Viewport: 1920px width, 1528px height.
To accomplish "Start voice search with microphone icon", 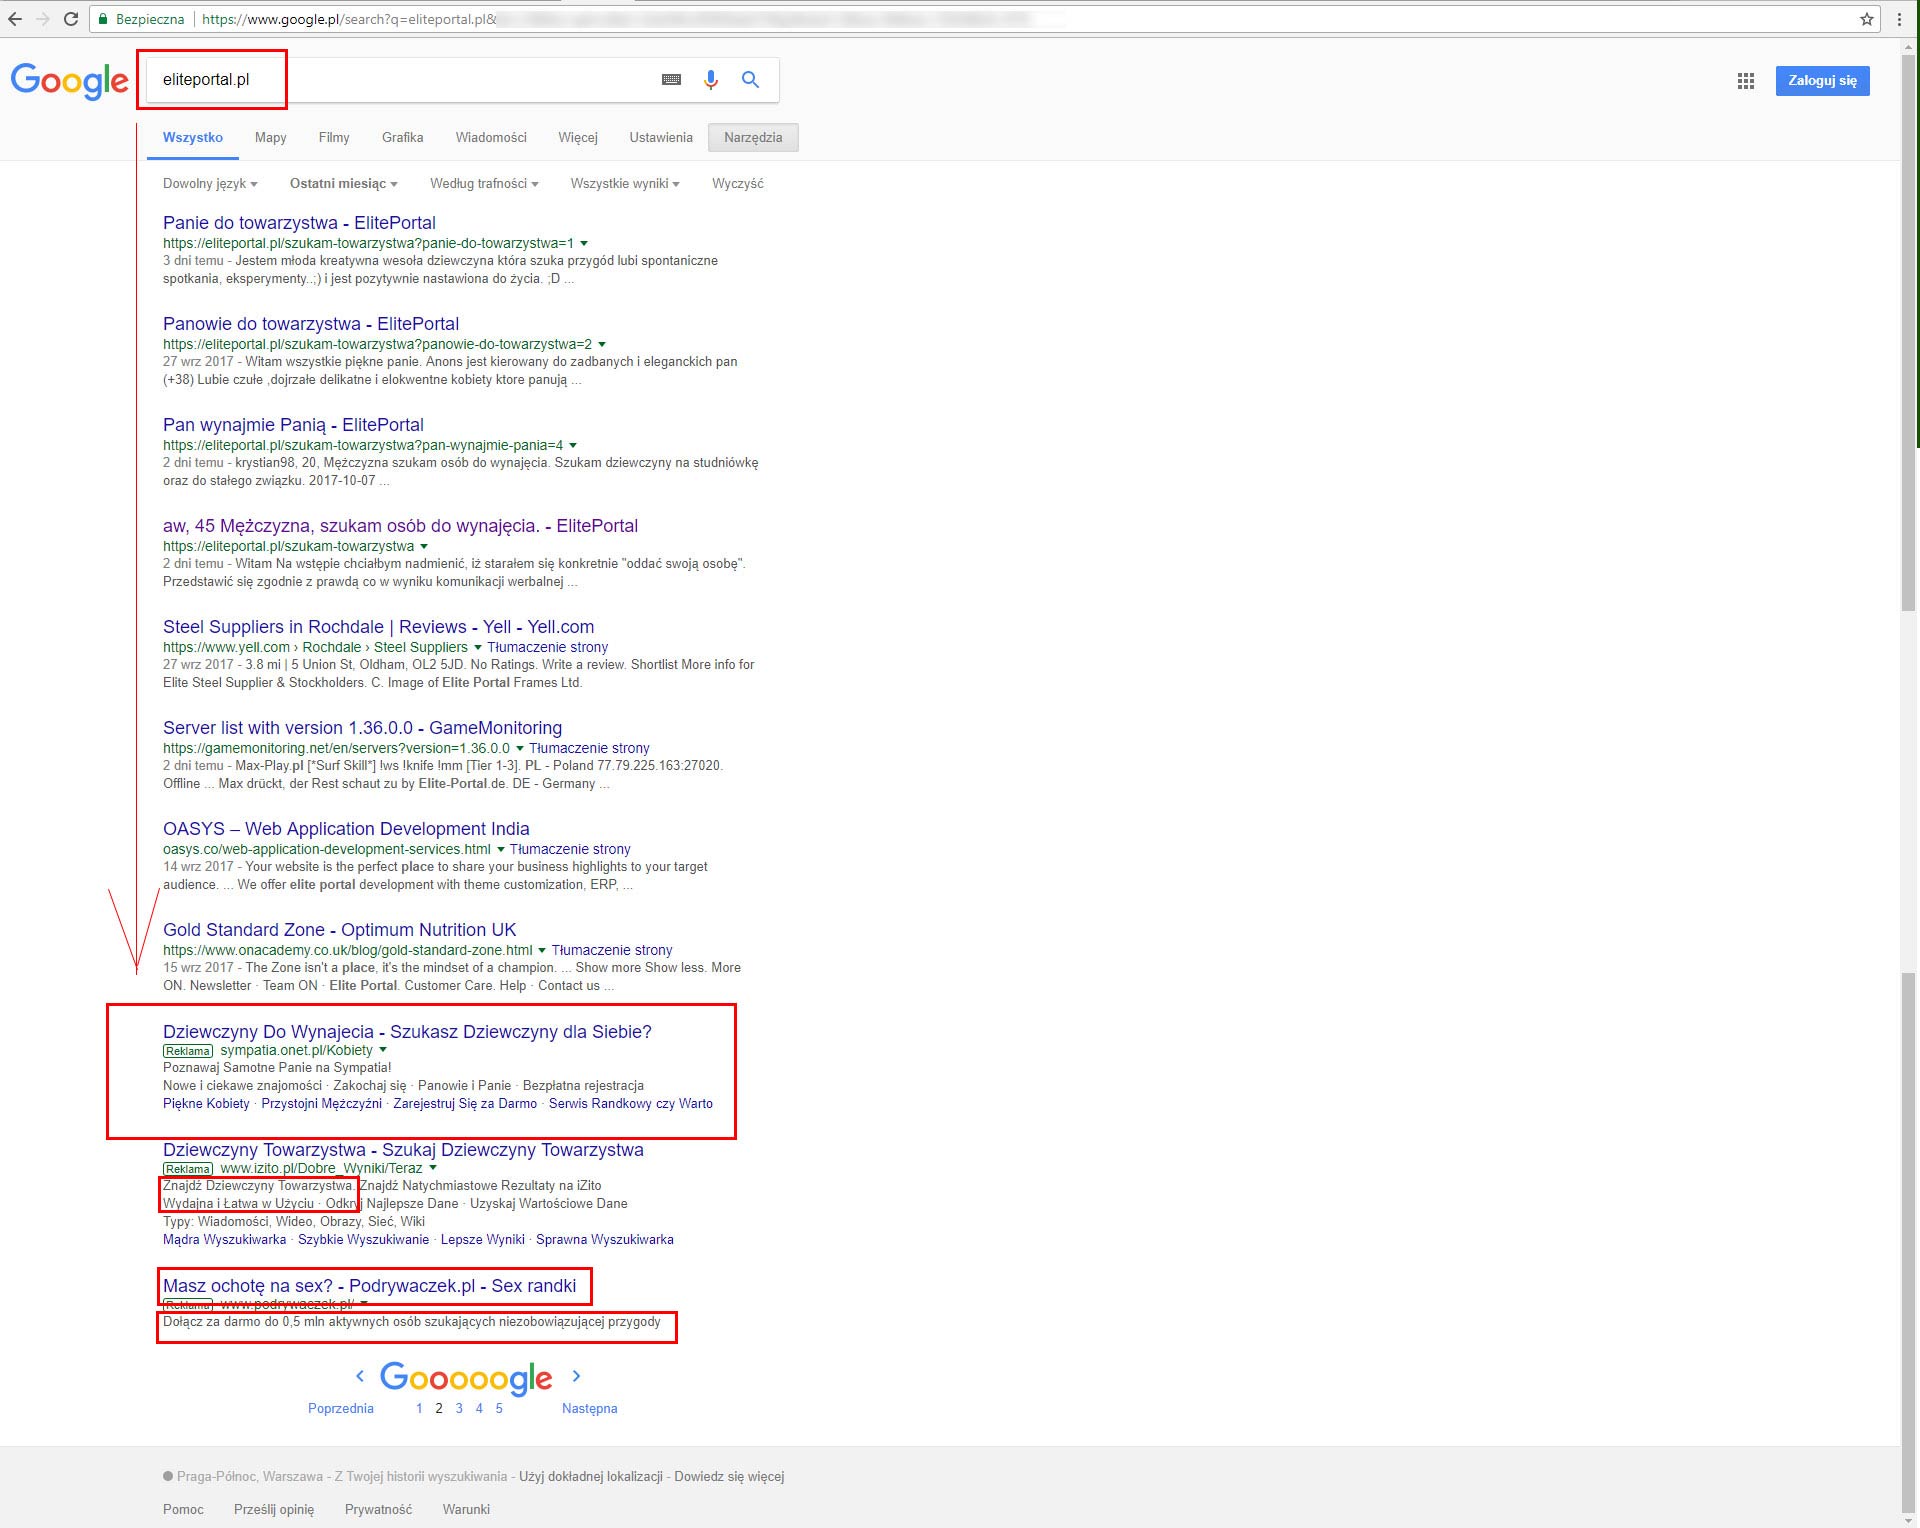I will pyautogui.click(x=711, y=80).
